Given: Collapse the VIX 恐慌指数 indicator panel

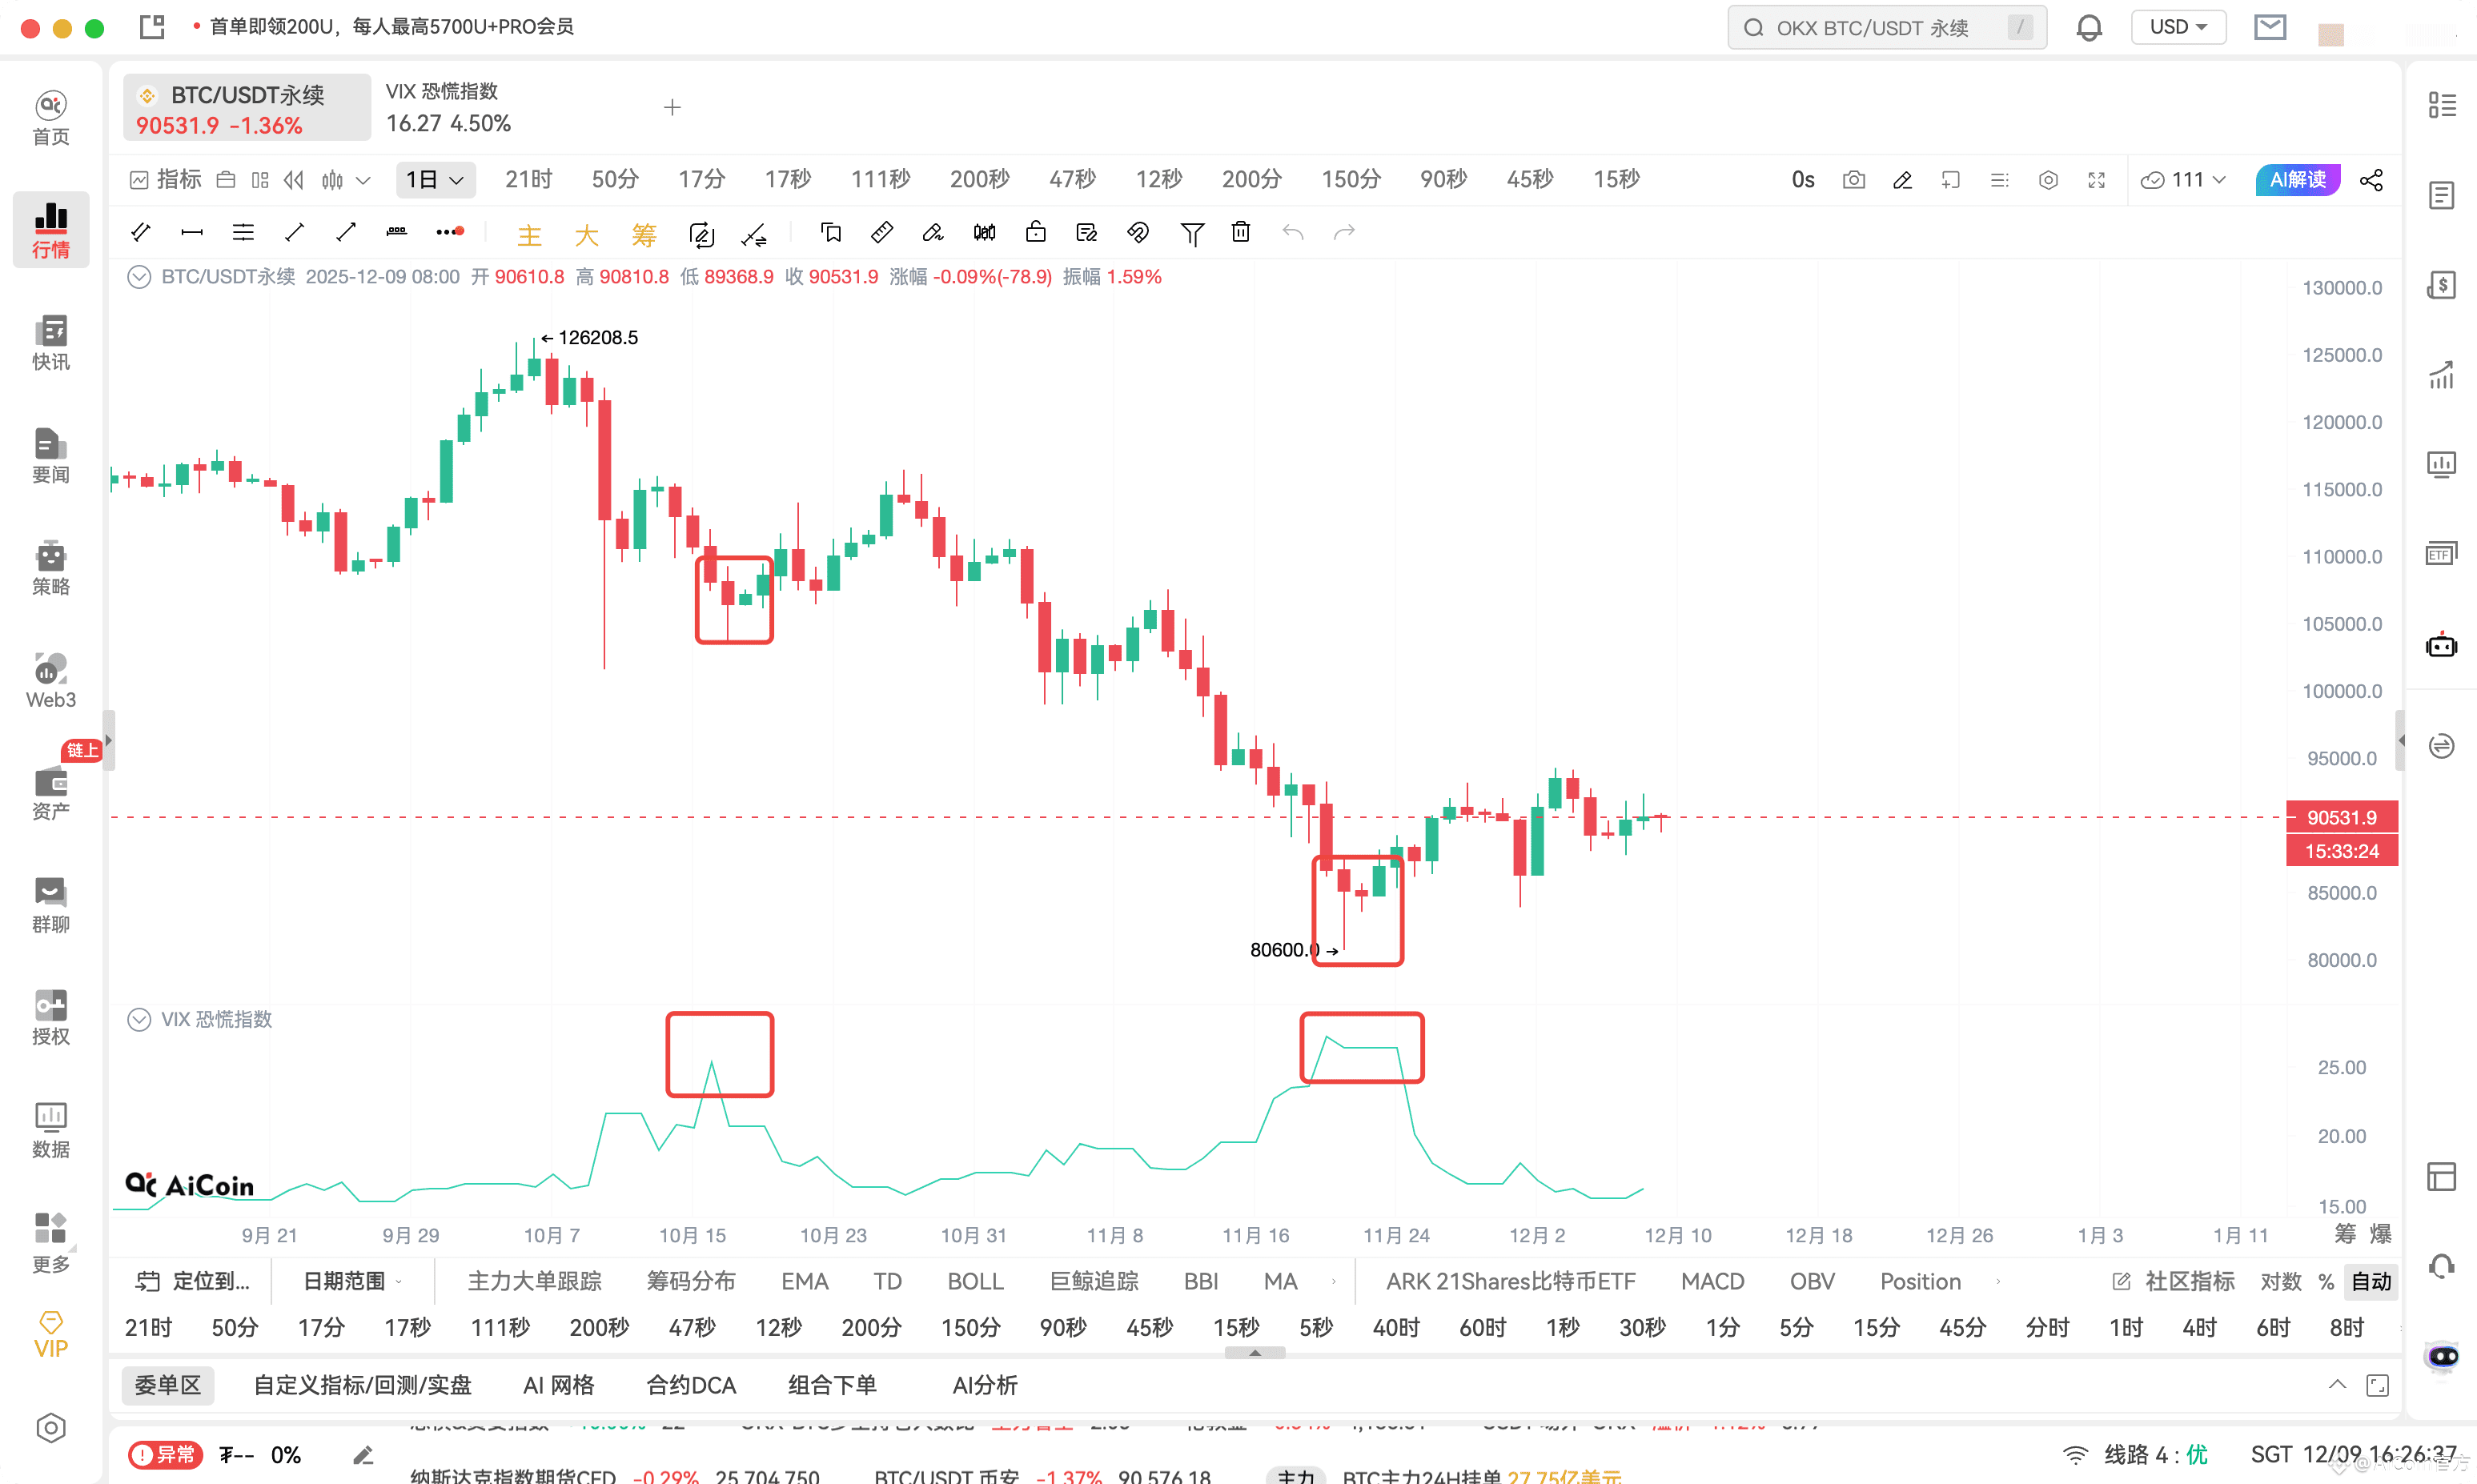Looking at the screenshot, I should tap(139, 1019).
